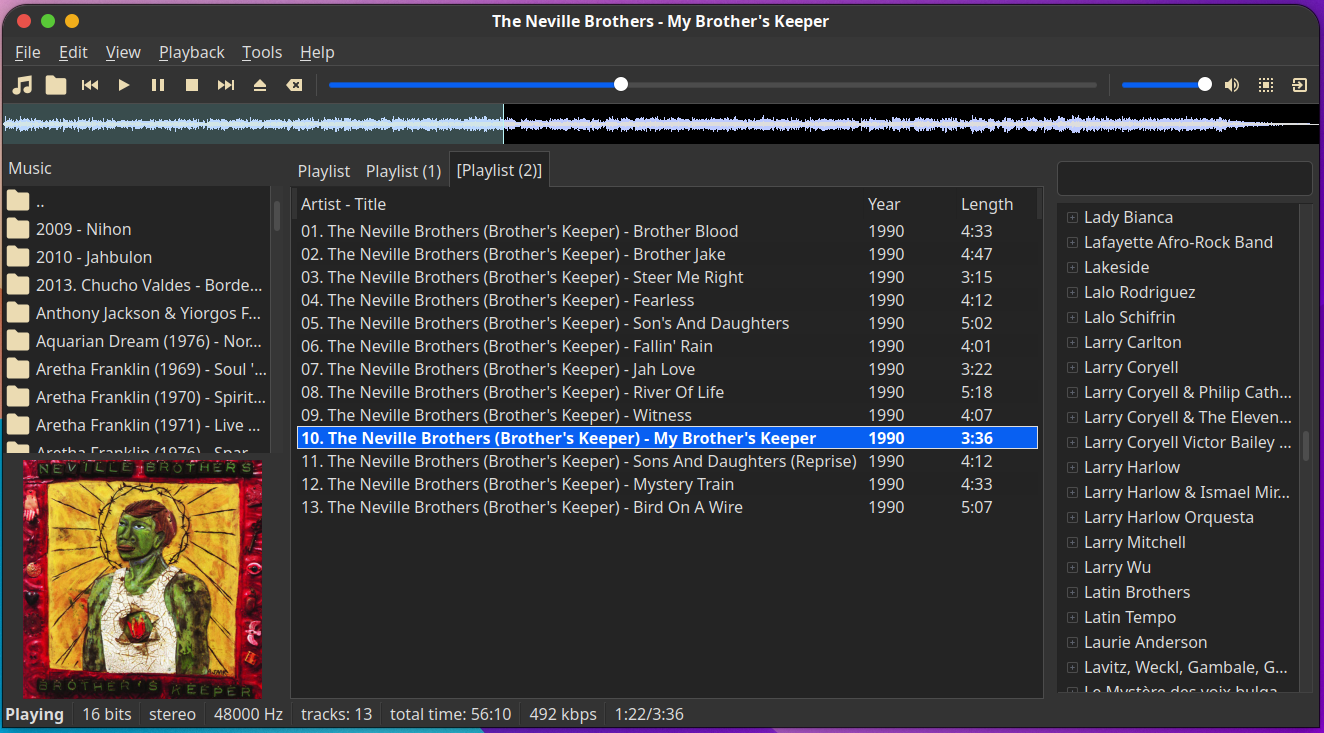Screen dimensions: 1324x733
Task: Select track 01 Brother Blood
Action: point(667,231)
